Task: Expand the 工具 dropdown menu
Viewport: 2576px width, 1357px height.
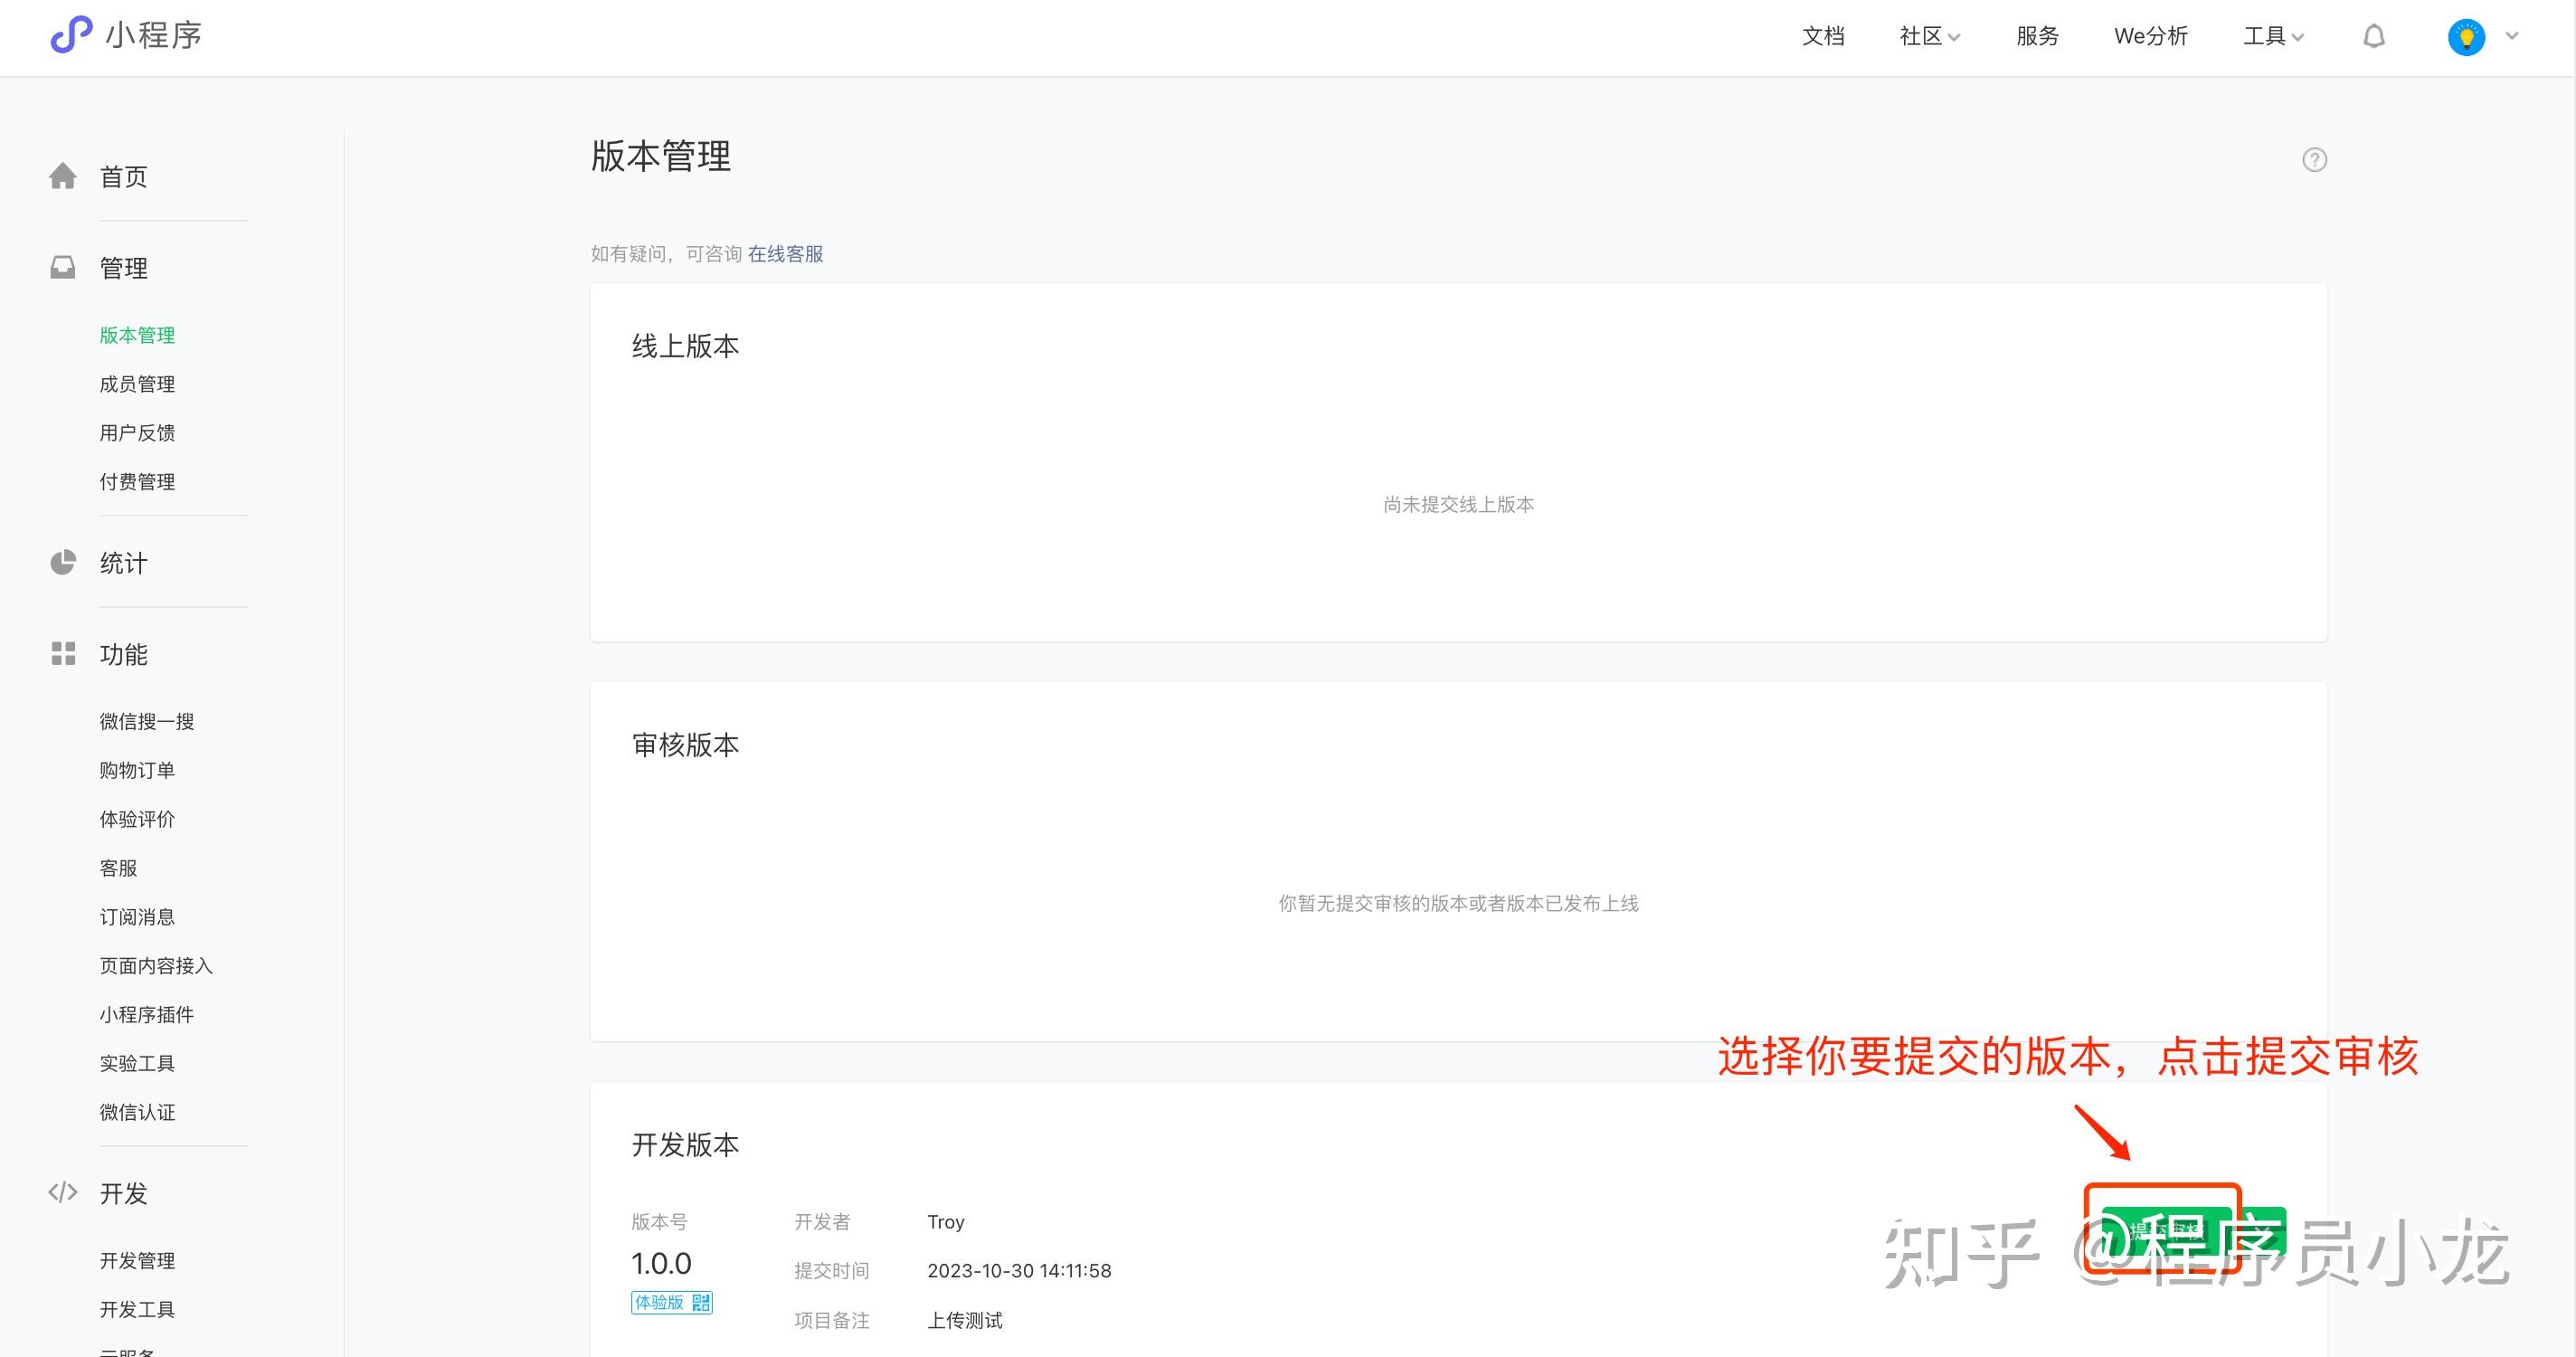Action: pyautogui.click(x=2273, y=37)
